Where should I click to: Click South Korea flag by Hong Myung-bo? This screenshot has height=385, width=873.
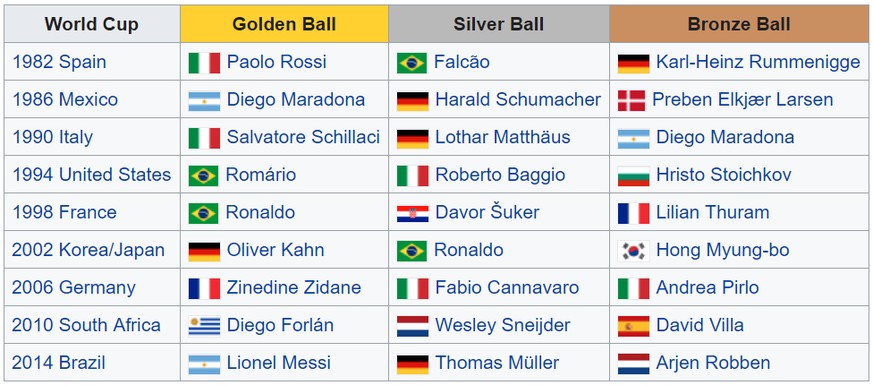click(634, 251)
